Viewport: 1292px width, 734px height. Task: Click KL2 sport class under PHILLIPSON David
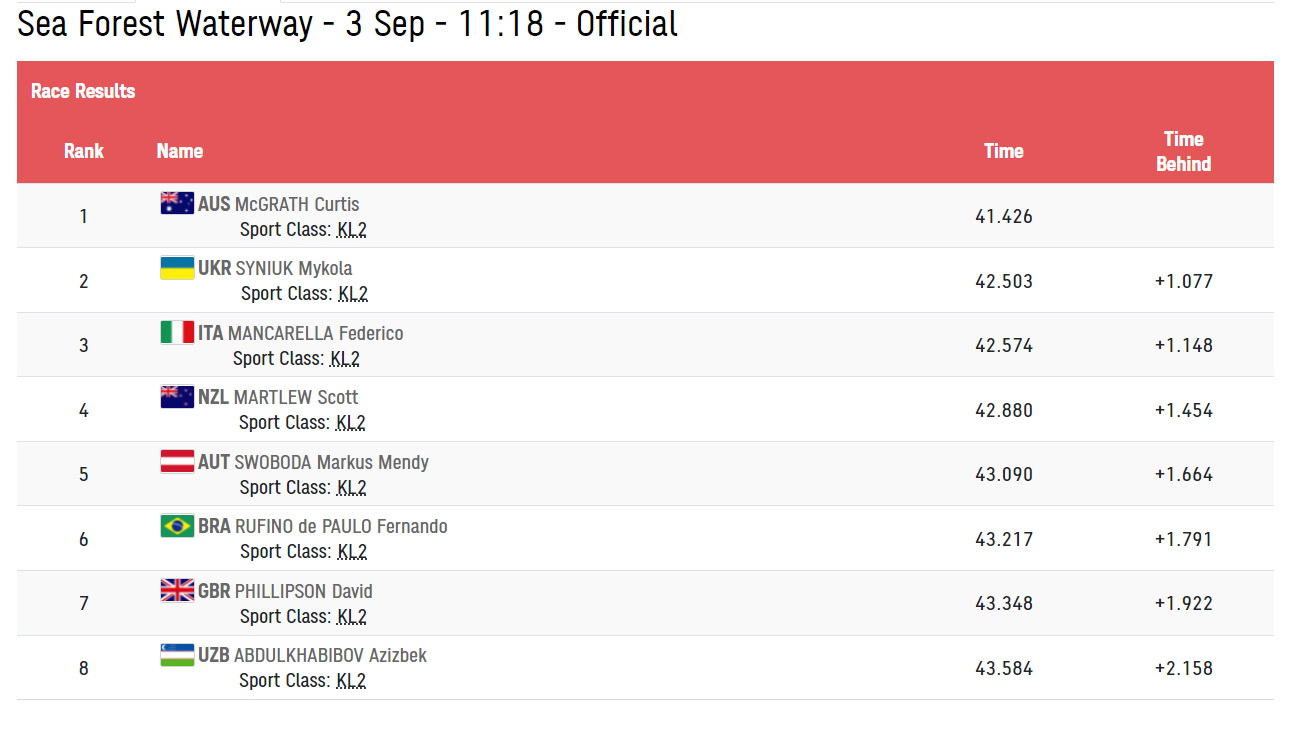click(x=352, y=616)
